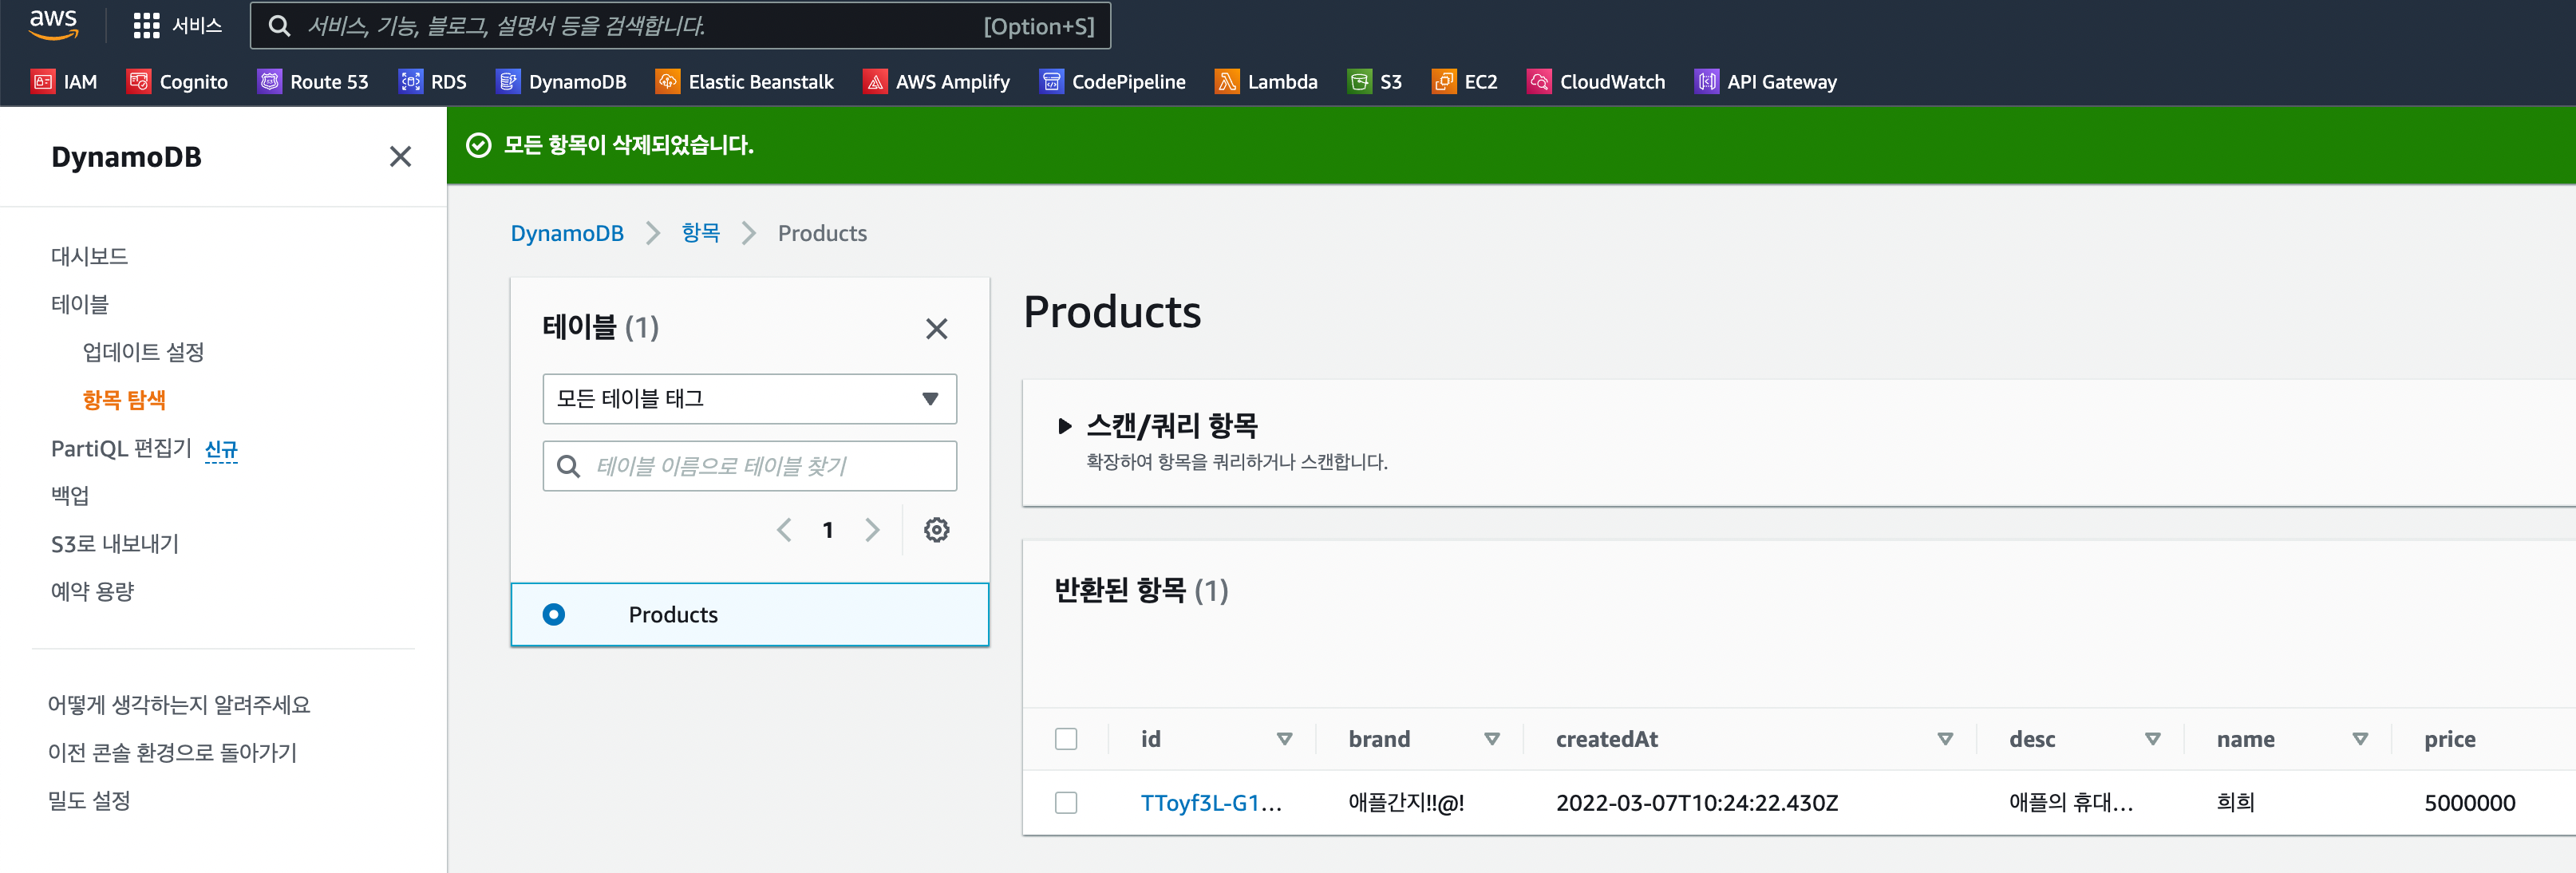
Task: Open the Lambda service shortcut icon
Action: (x=1226, y=82)
